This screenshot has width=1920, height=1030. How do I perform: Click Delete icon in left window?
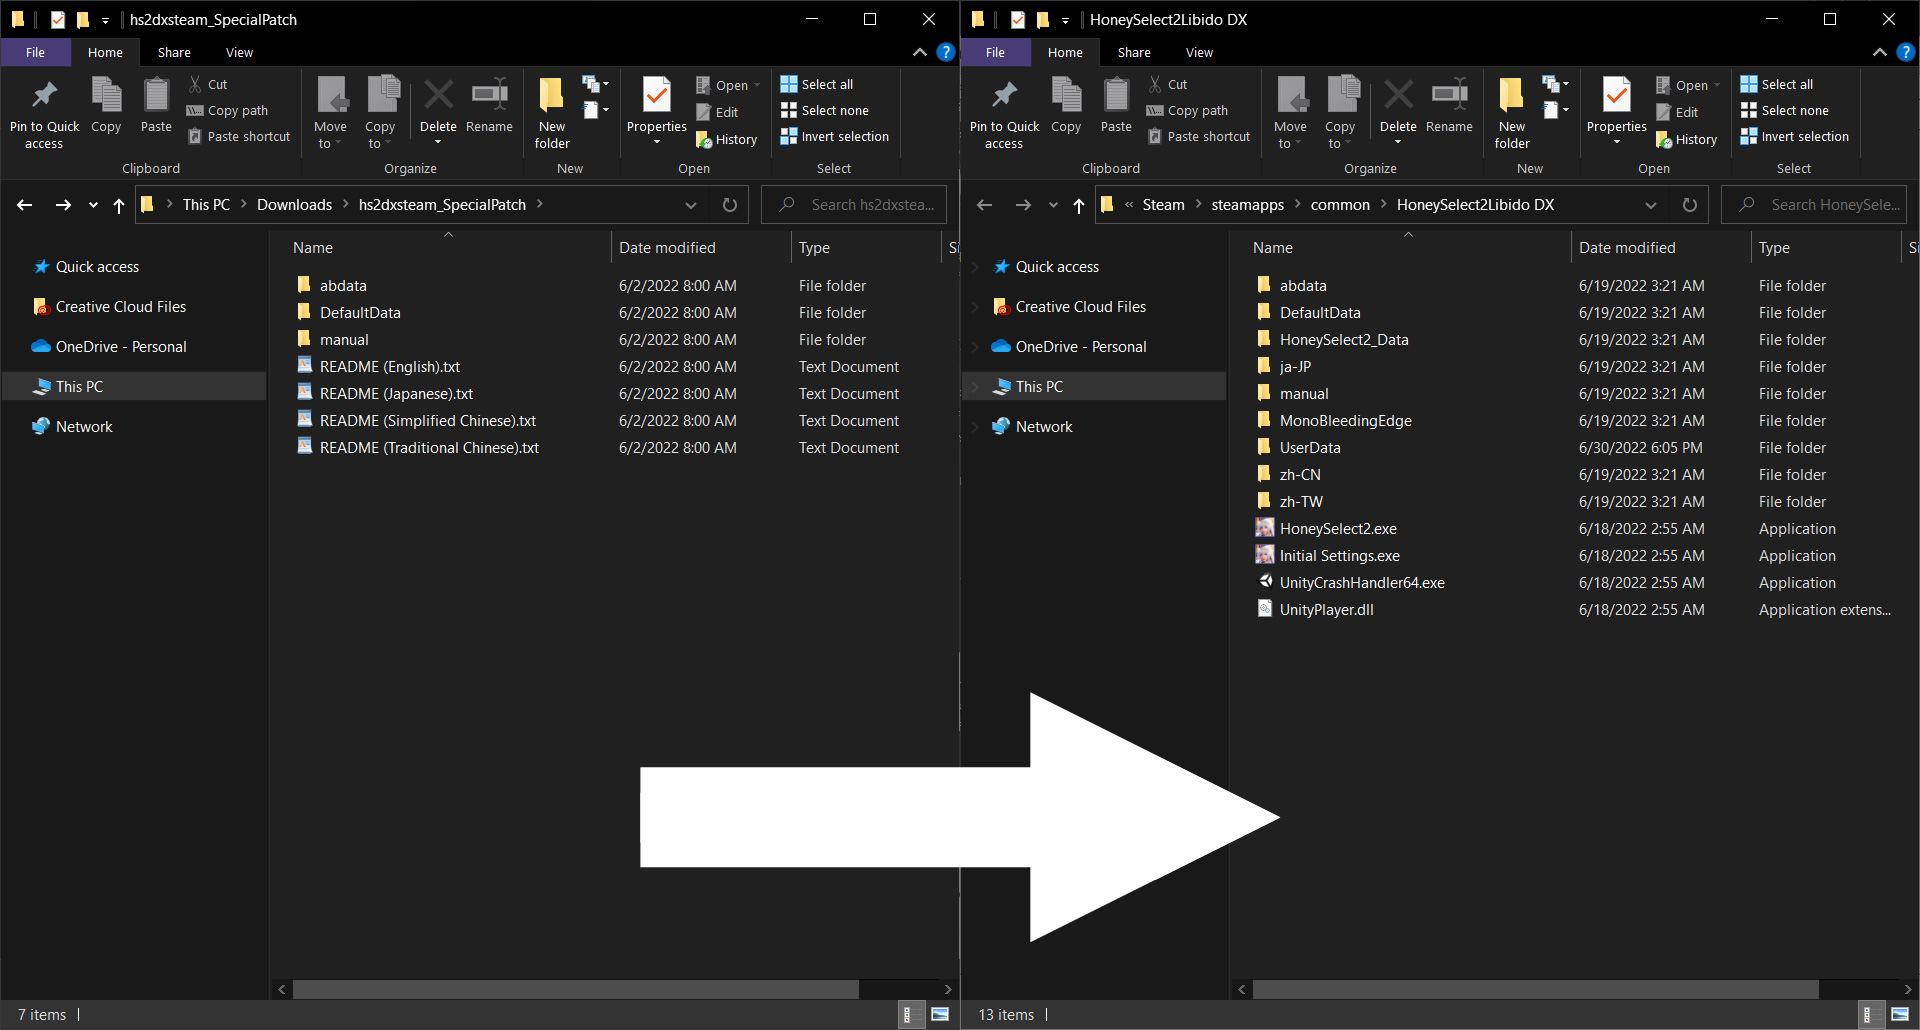(x=438, y=110)
